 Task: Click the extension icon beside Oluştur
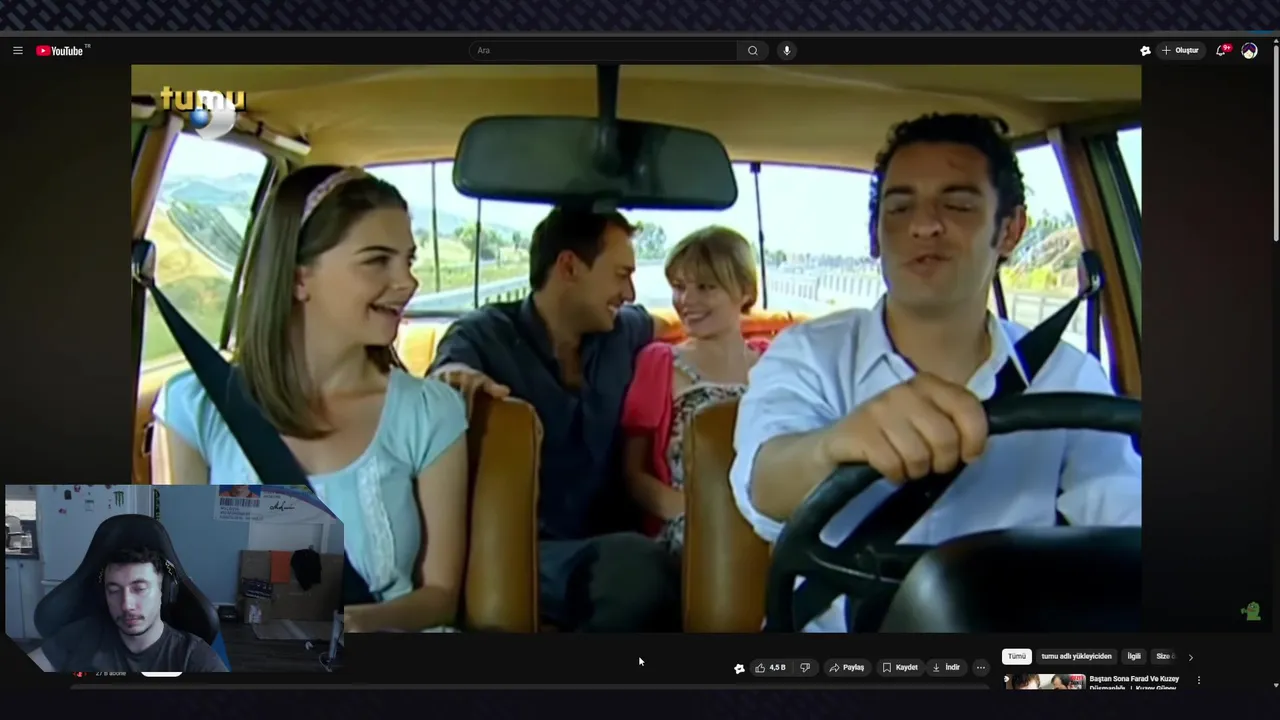tap(1145, 51)
